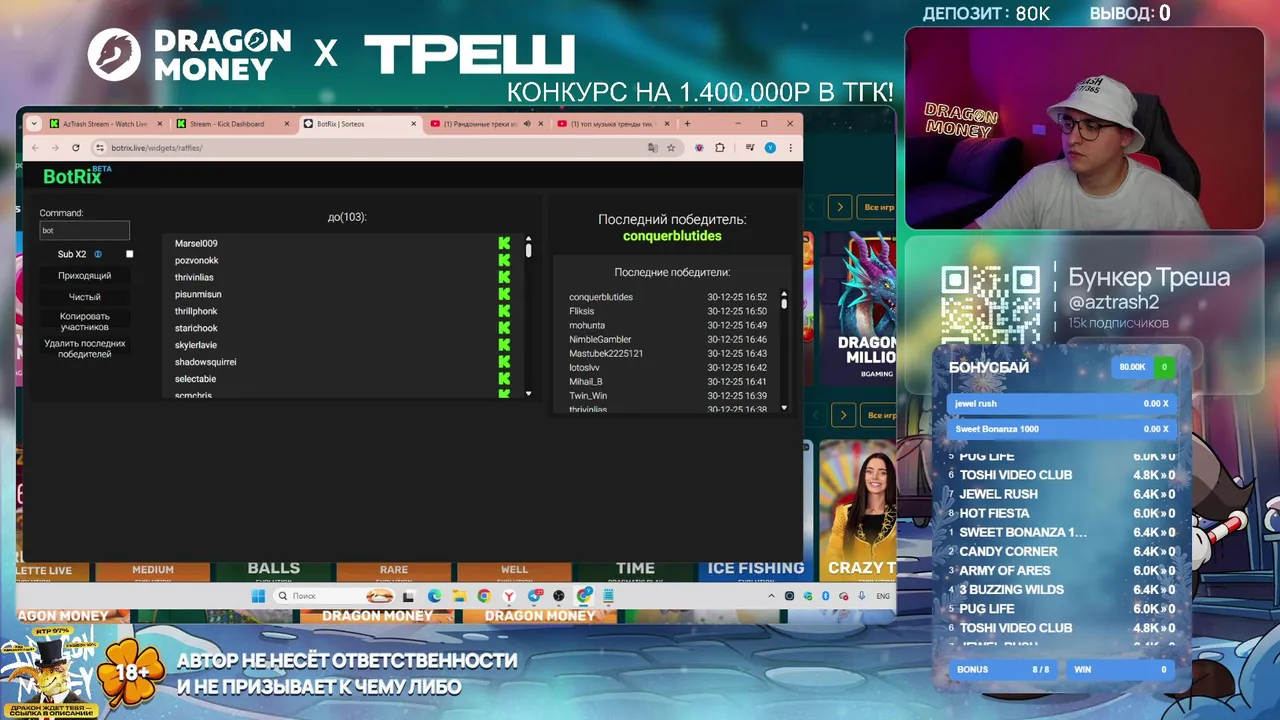The height and width of the screenshot is (720, 1280).
Task: Open File Explorer from the taskbar
Action: [459, 596]
